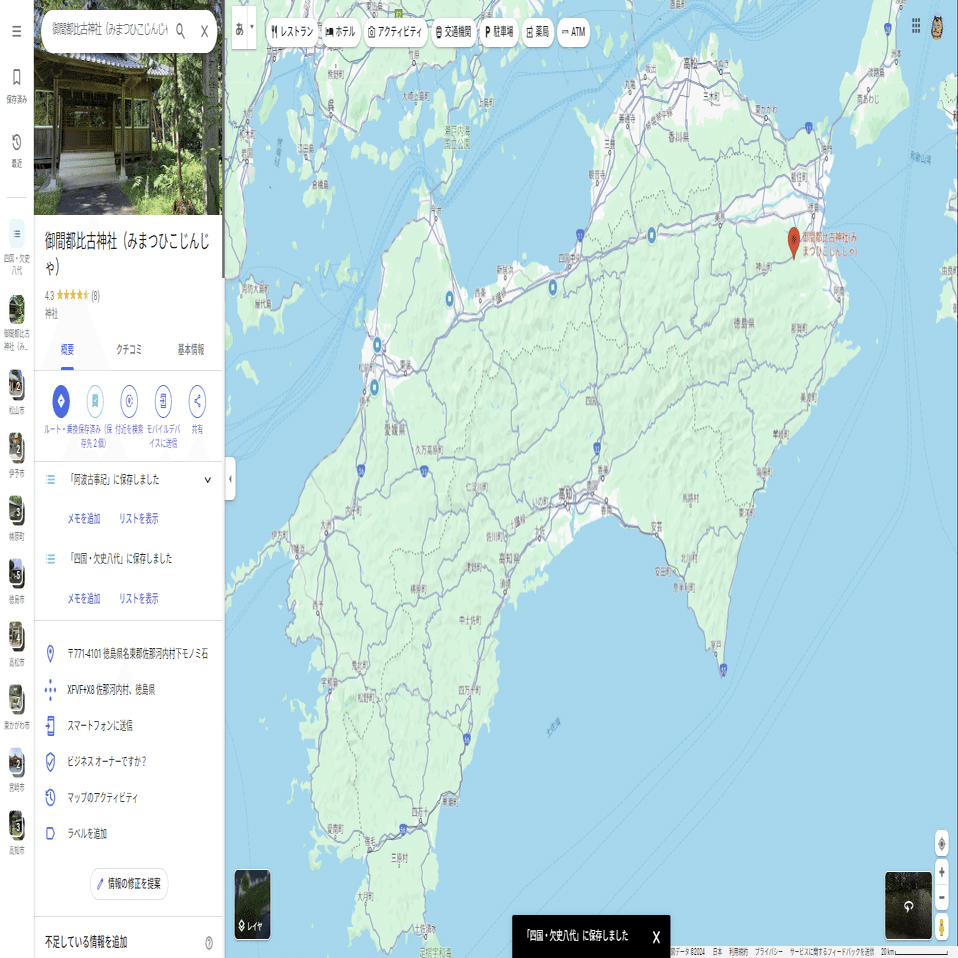Click the address 〒771-4101 row
This screenshot has width=958, height=958.
[x=128, y=654]
